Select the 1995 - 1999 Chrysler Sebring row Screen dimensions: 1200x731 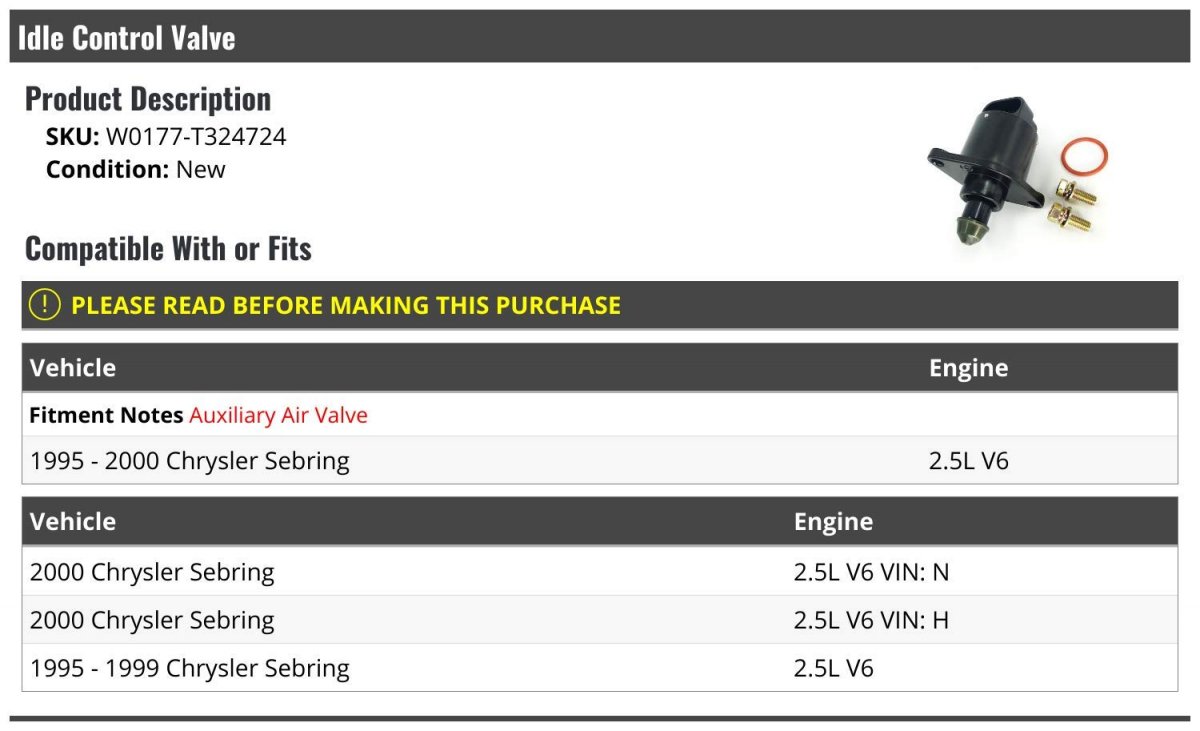pos(600,668)
